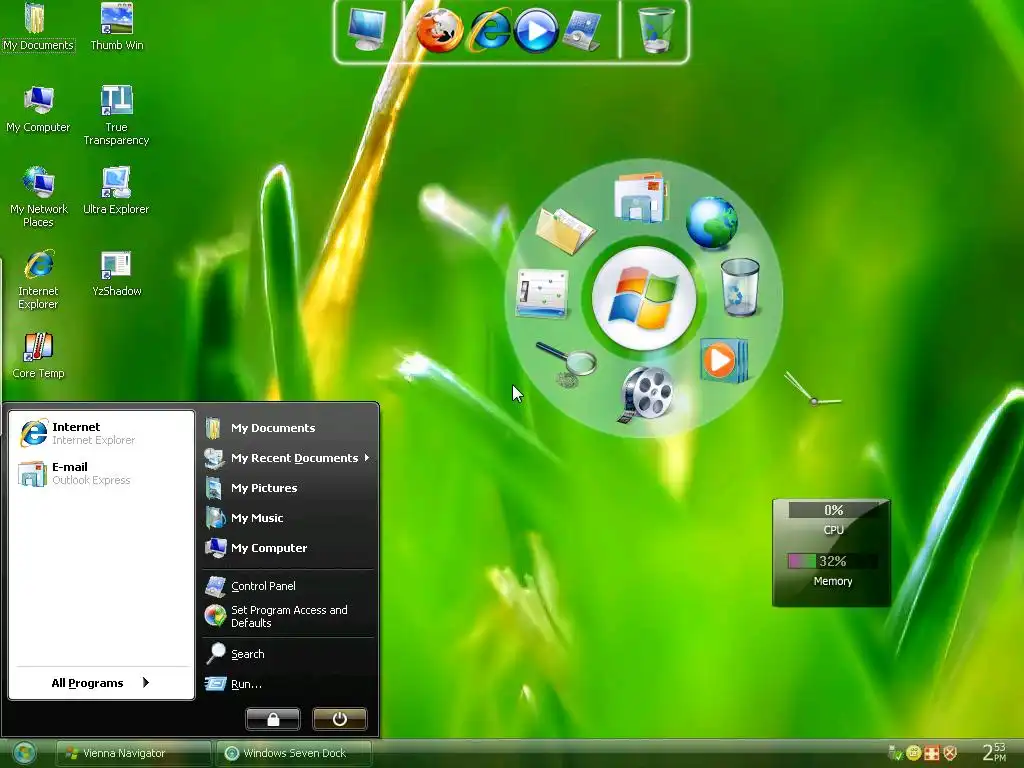Open film reel icon in circular navigator
The width and height of the screenshot is (1024, 768).
(646, 394)
